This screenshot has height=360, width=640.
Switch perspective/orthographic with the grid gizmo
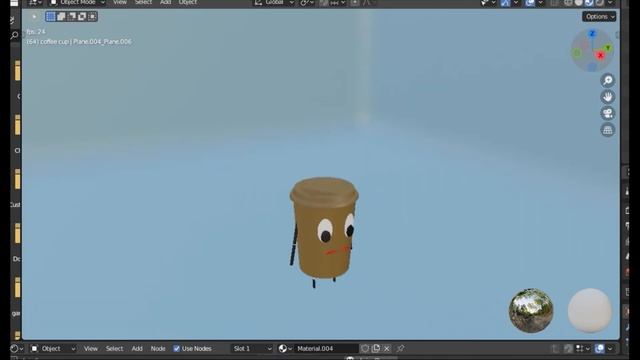(607, 130)
